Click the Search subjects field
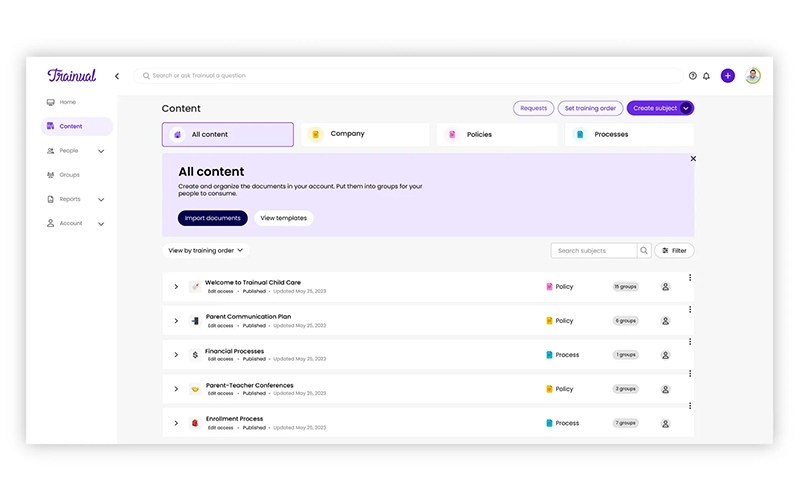This screenshot has height=500, width=800. coord(594,251)
